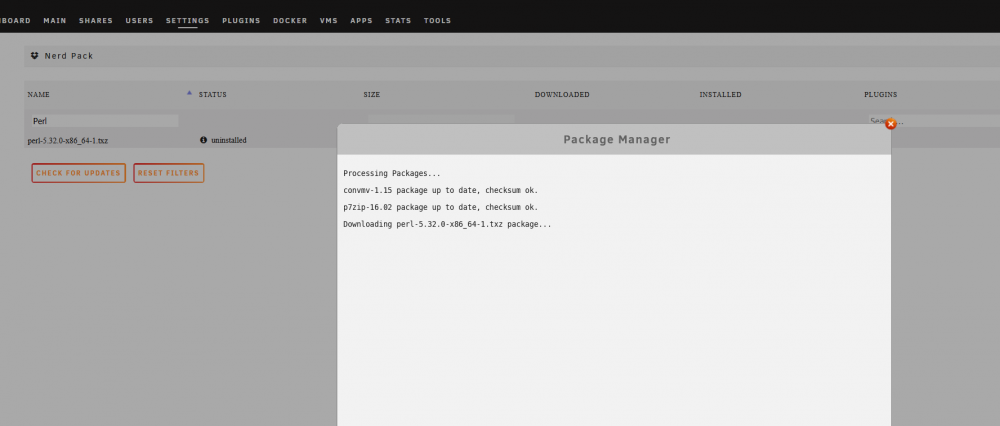Open the VMs menu tab
Image resolution: width=1000 pixels, height=426 pixels.
pos(328,20)
